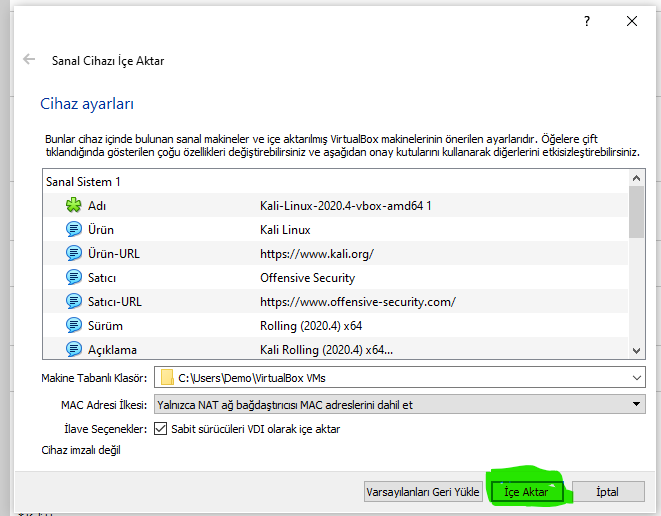Image resolution: width=661 pixels, height=516 pixels.
Task: Click the folder icon in Makine Tabanlı Klasör field
Action: pyautogui.click(x=167, y=377)
